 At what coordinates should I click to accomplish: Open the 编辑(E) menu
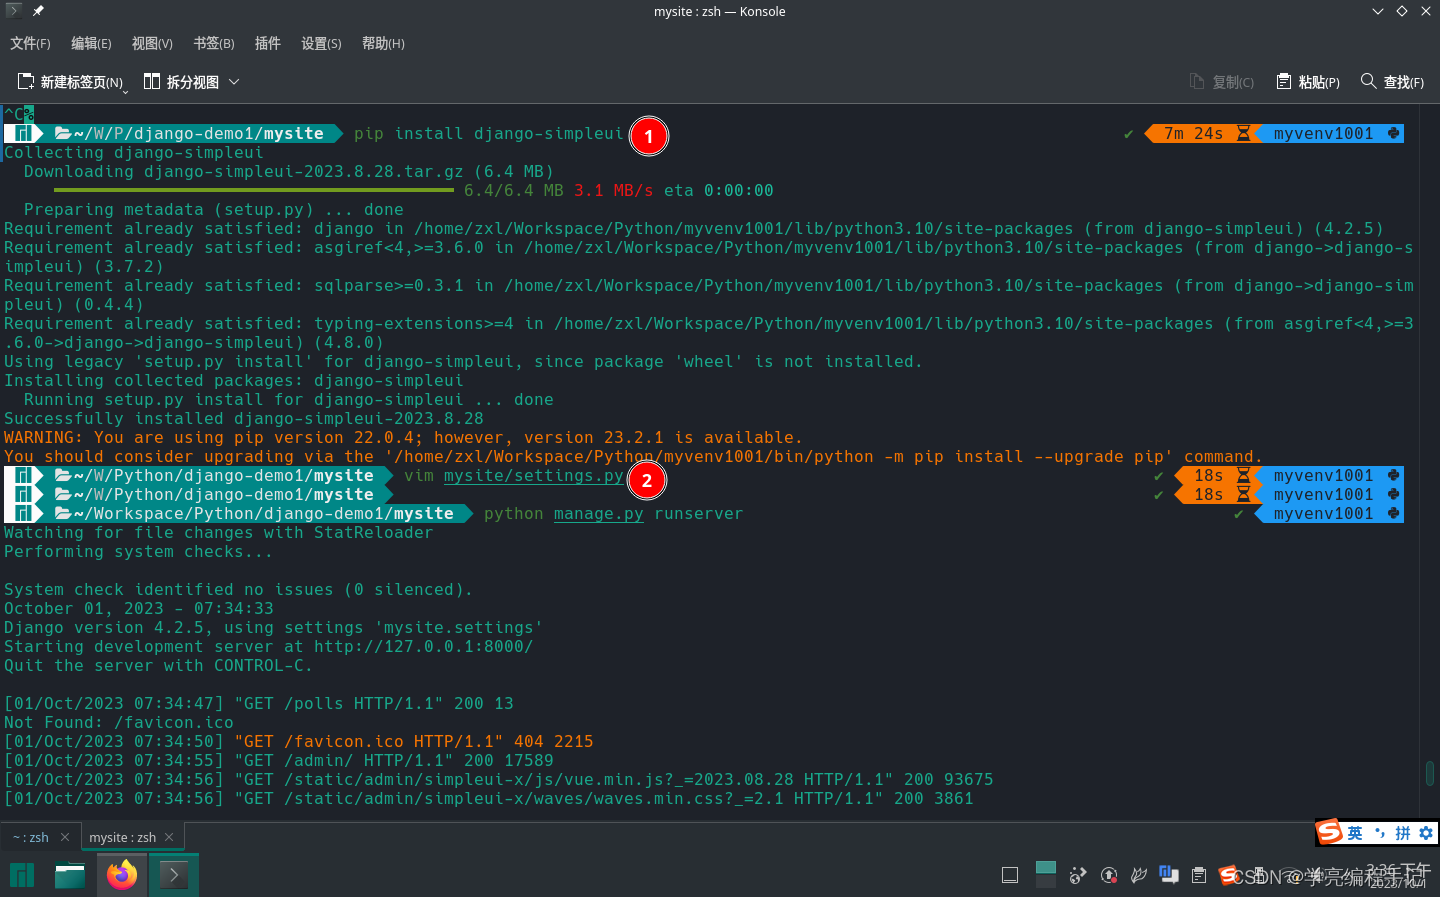[x=91, y=43]
